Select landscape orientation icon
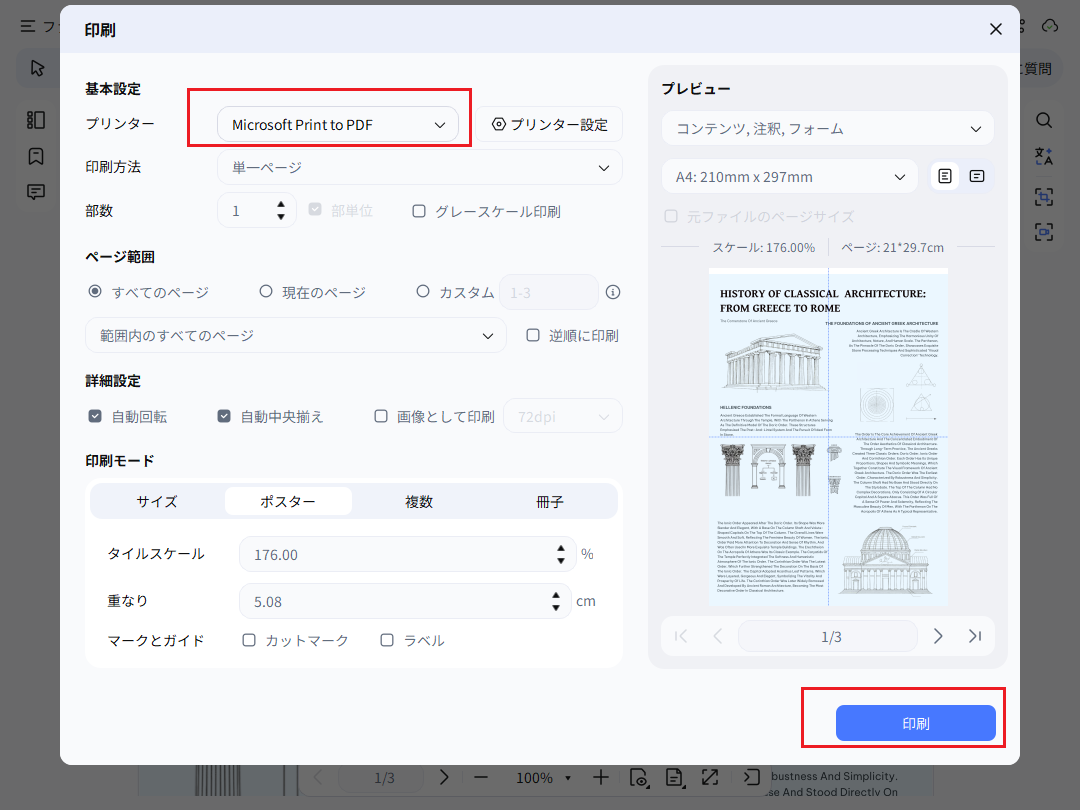Screen dimensions: 1080x810 click(977, 176)
